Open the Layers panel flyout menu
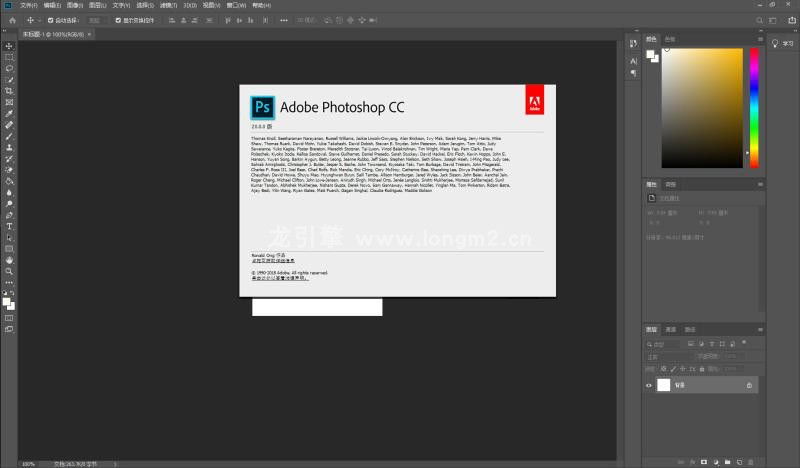This screenshot has height=468, width=800. pyautogui.click(x=760, y=330)
